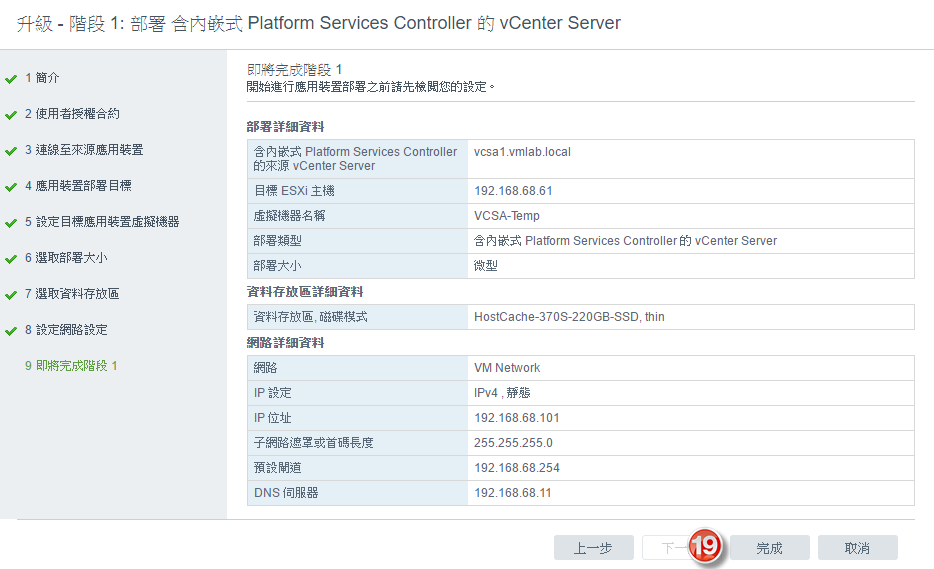934x569 pixels.
Task: Click the 目標 ESXi 主機 label cell
Action: click(x=357, y=191)
